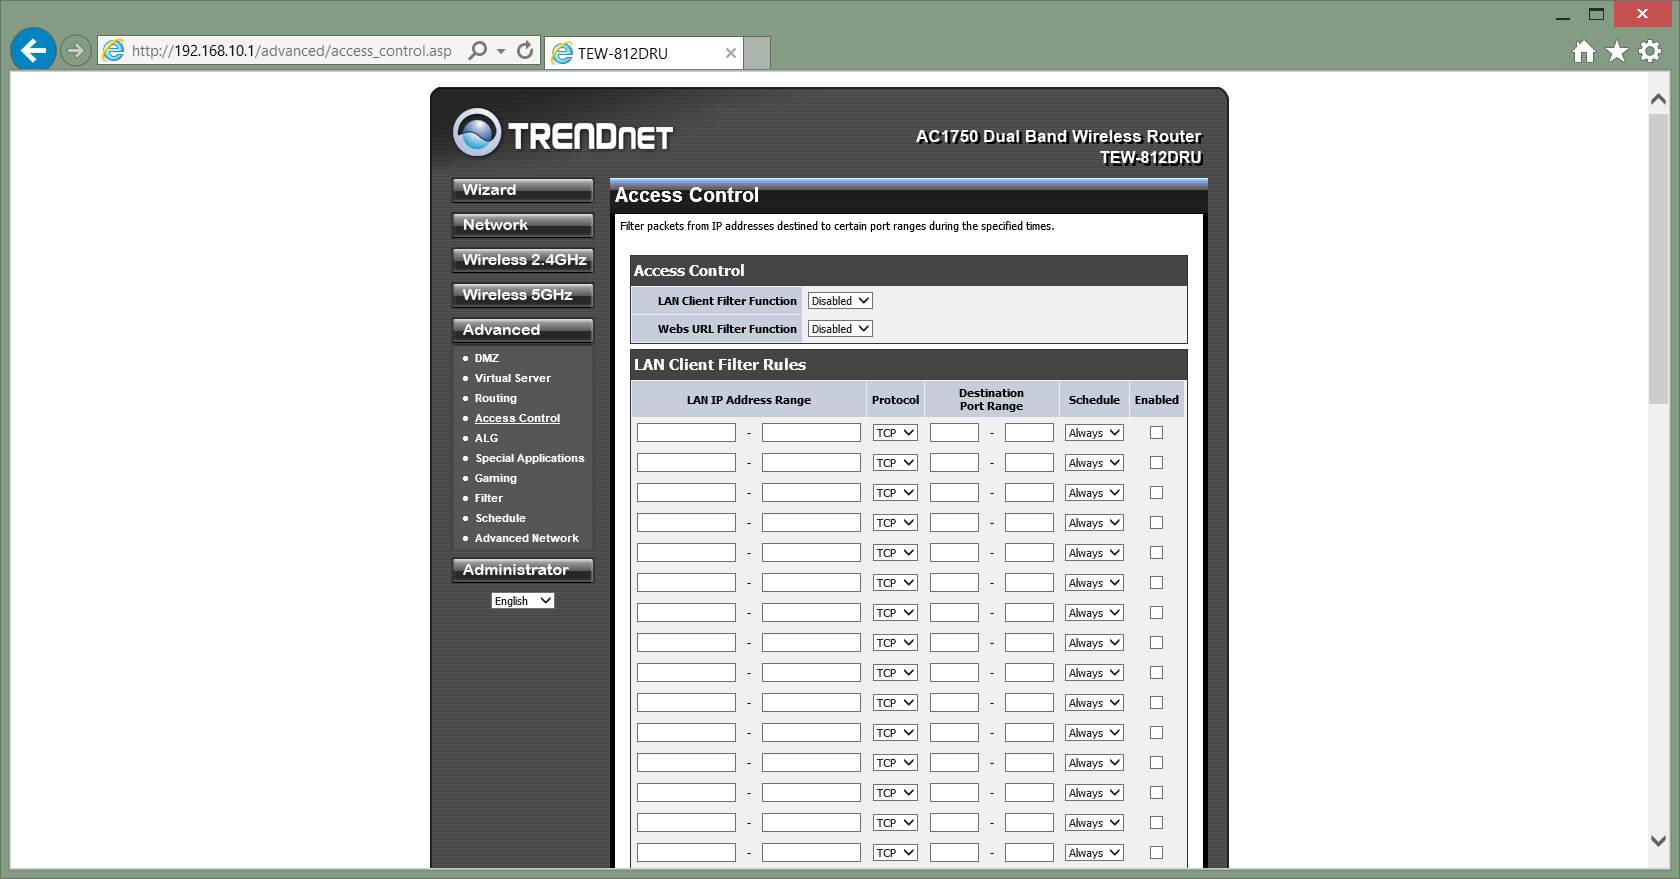The height and width of the screenshot is (879, 1680).
Task: Click the address bar URL
Action: (x=292, y=51)
